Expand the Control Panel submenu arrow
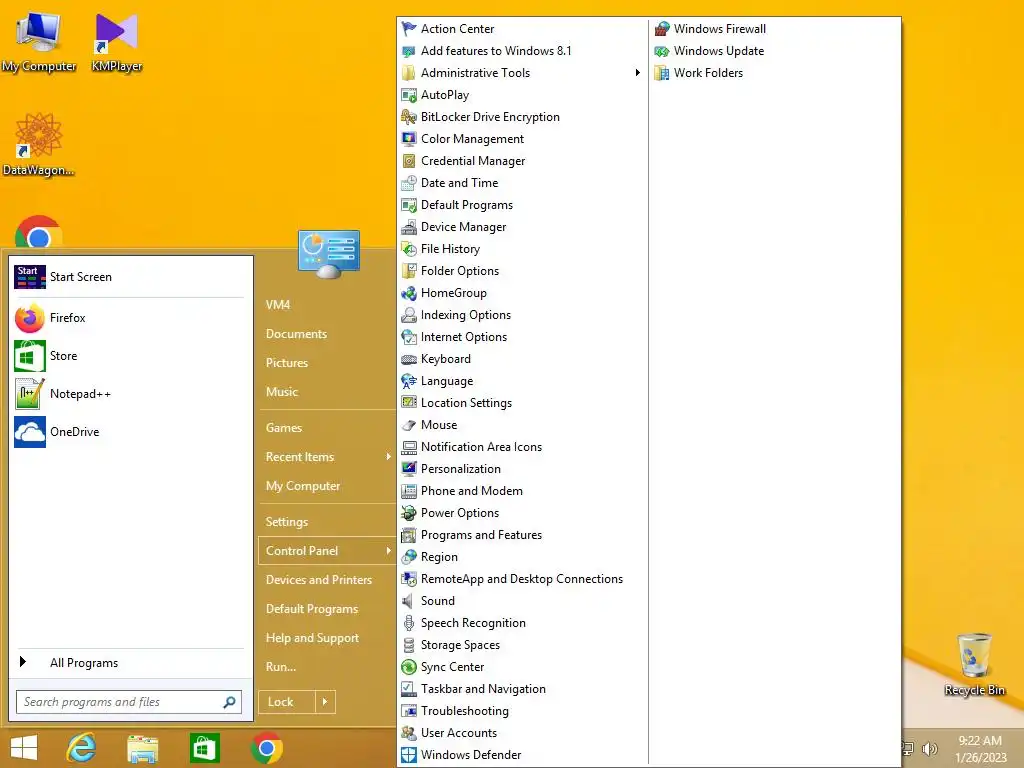This screenshot has height=768, width=1024. [389, 551]
